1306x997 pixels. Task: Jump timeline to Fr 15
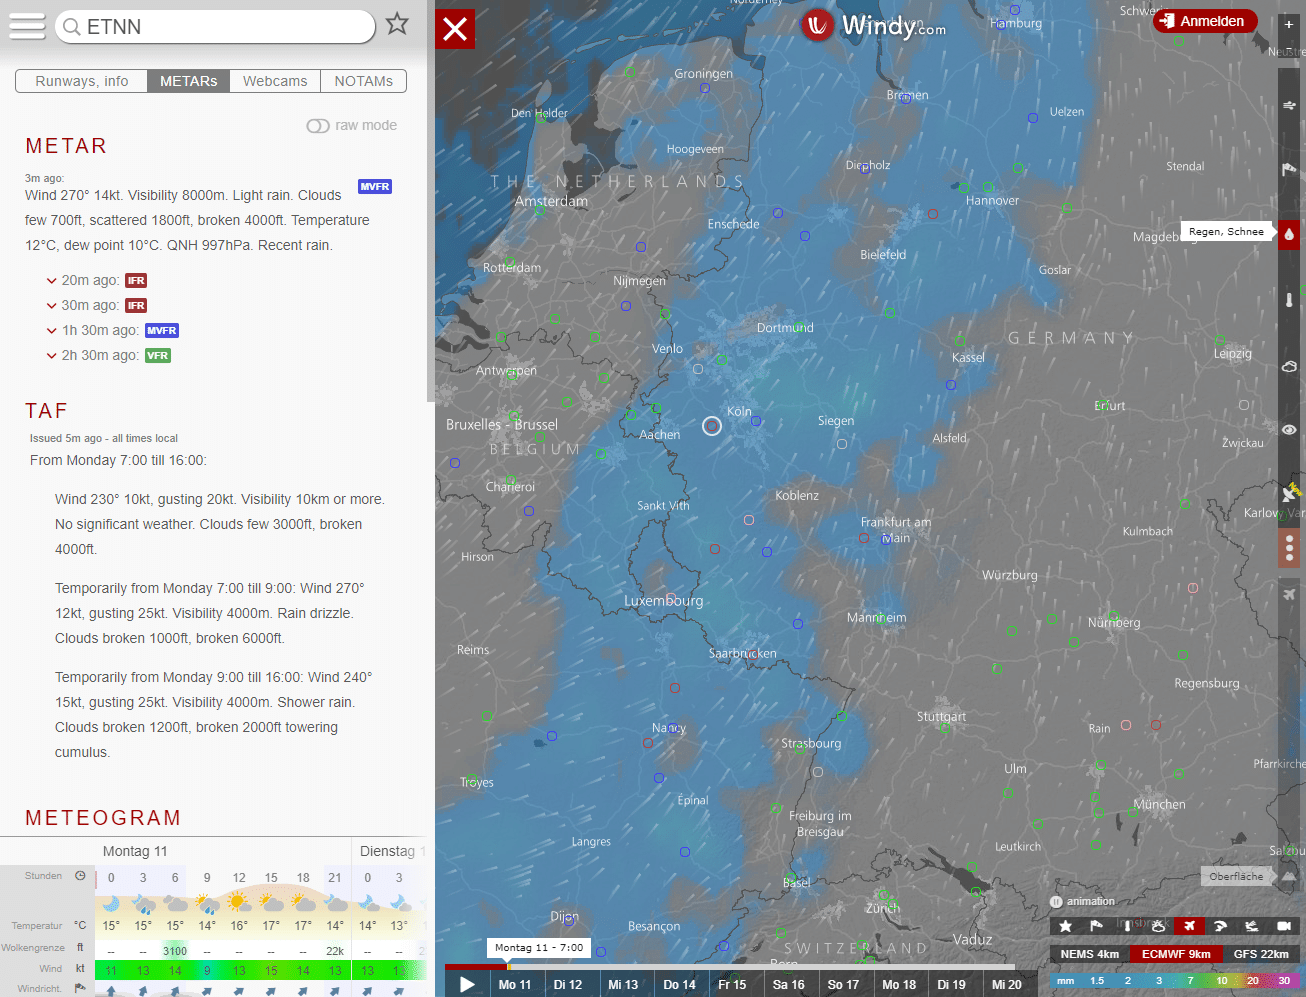[732, 984]
